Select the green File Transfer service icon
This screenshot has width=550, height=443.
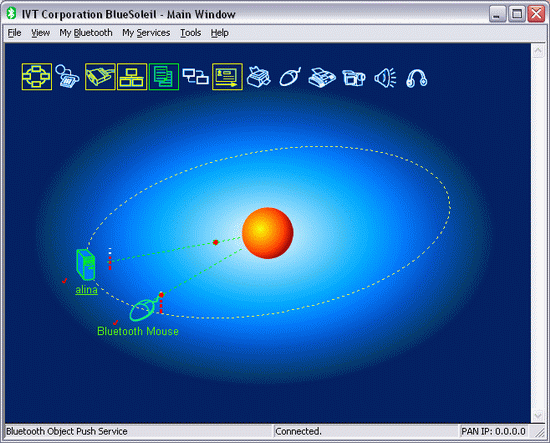point(164,77)
